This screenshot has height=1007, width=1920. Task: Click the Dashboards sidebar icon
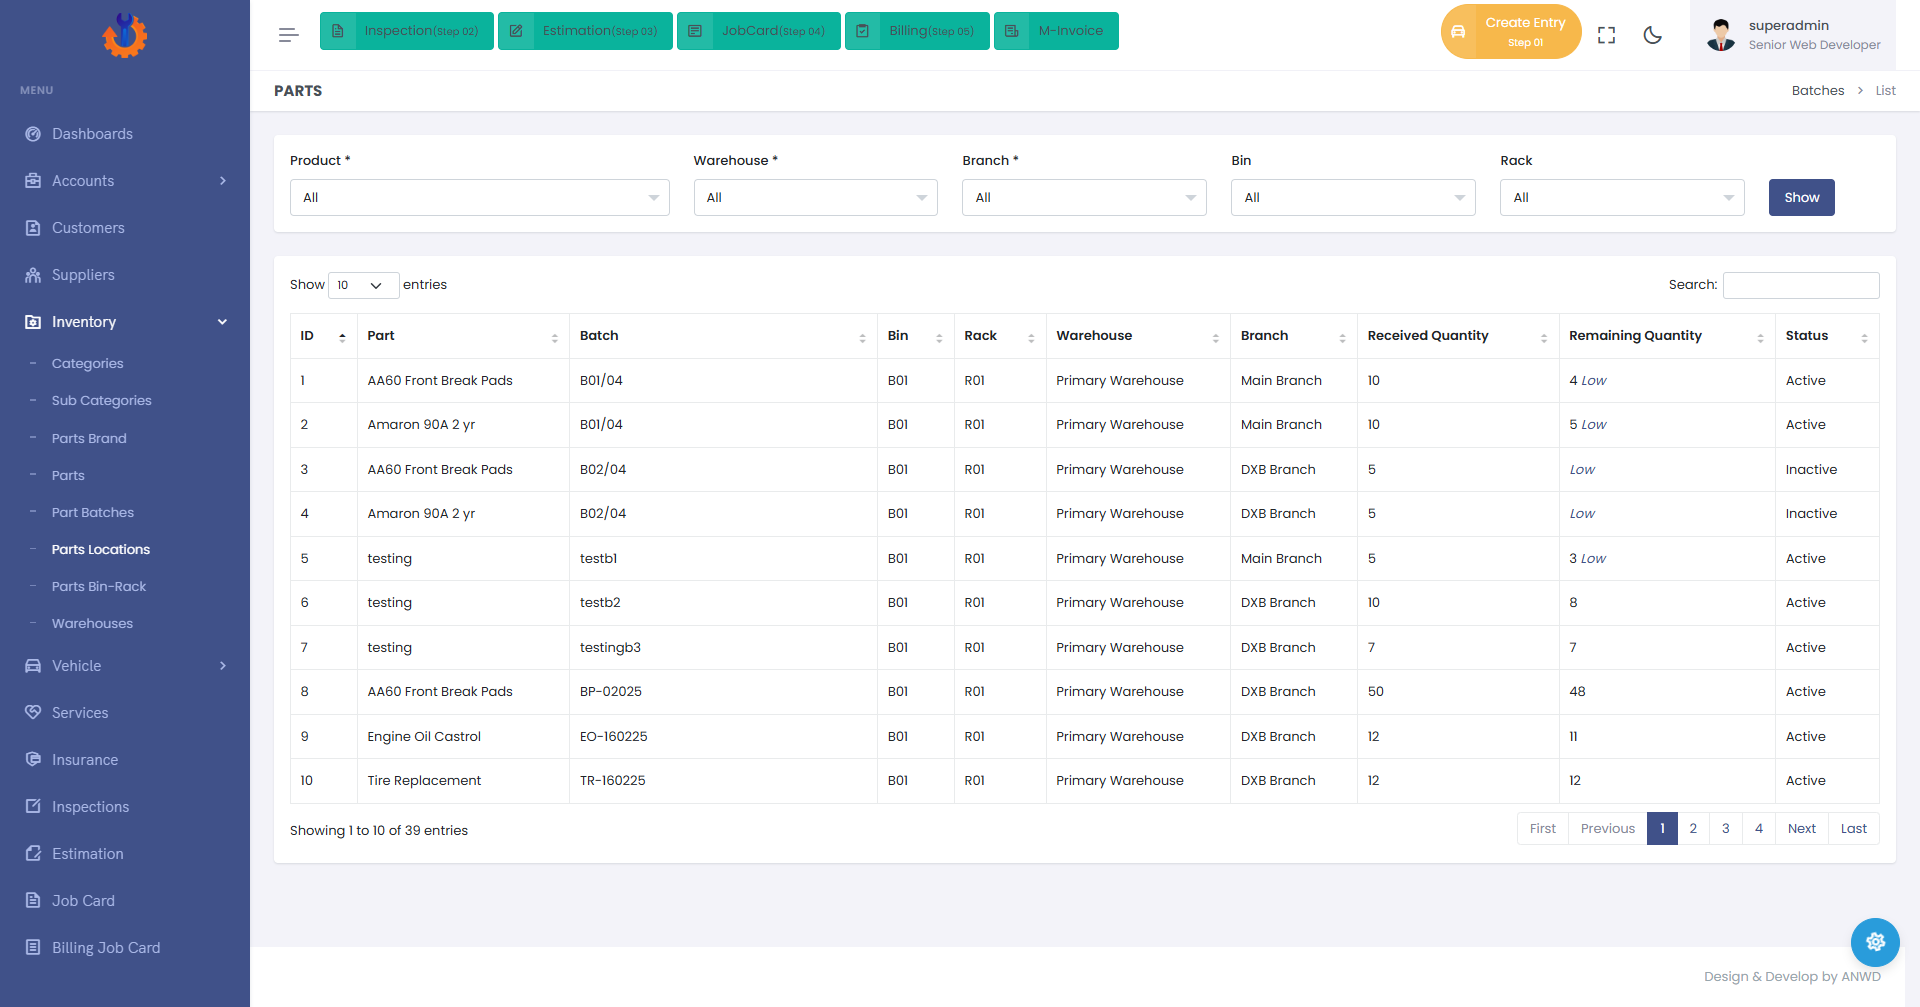point(33,134)
